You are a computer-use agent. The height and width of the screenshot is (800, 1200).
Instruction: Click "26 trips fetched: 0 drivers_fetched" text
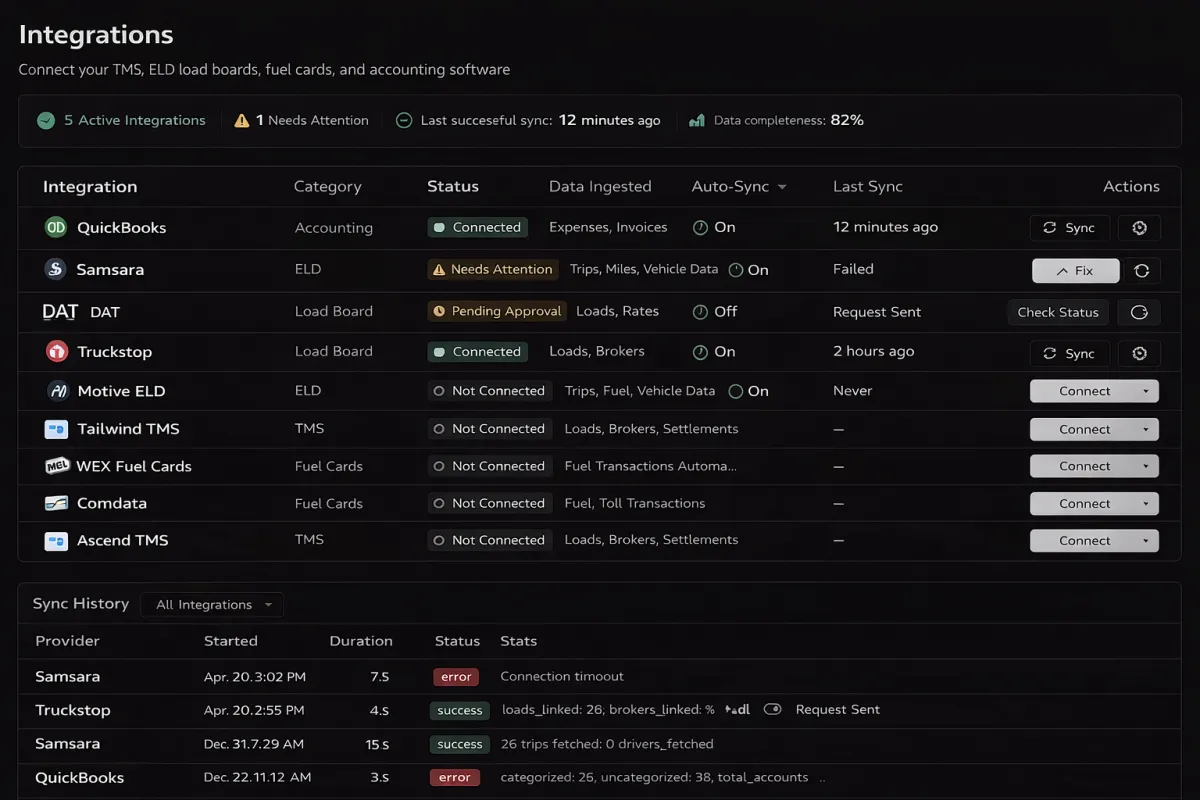pyautogui.click(x=607, y=744)
